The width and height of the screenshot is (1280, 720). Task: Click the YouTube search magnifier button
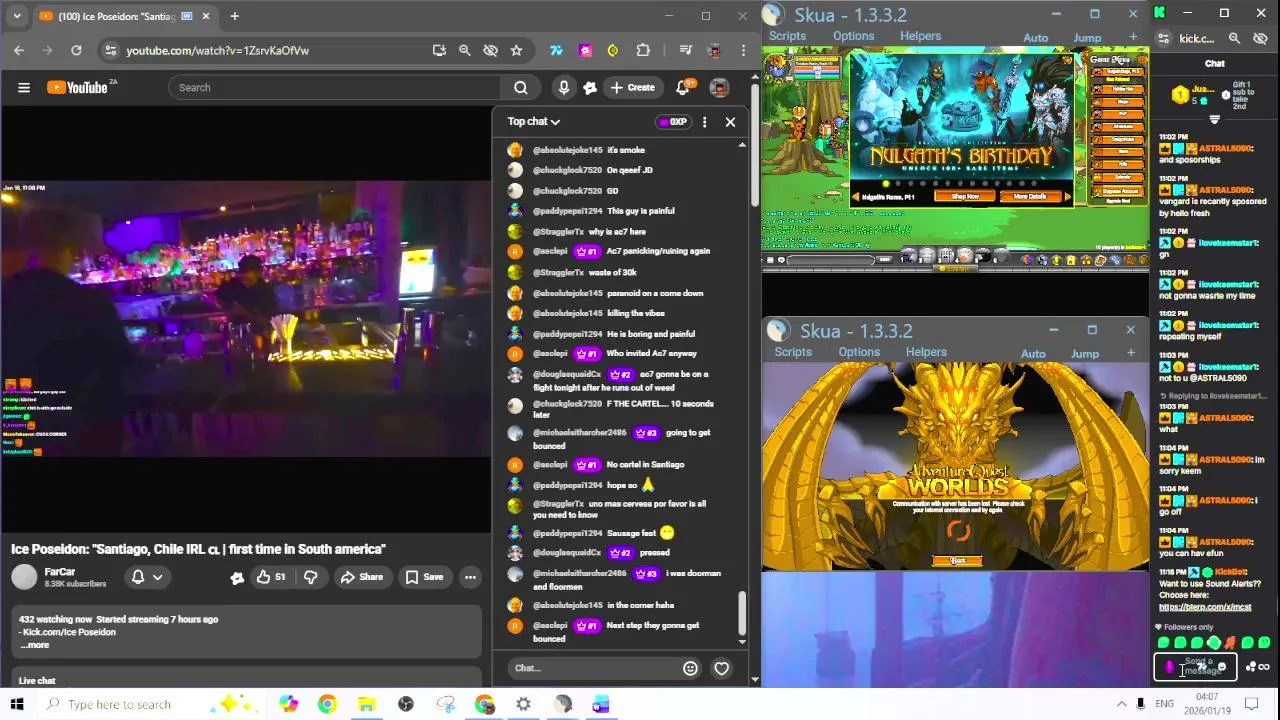521,87
